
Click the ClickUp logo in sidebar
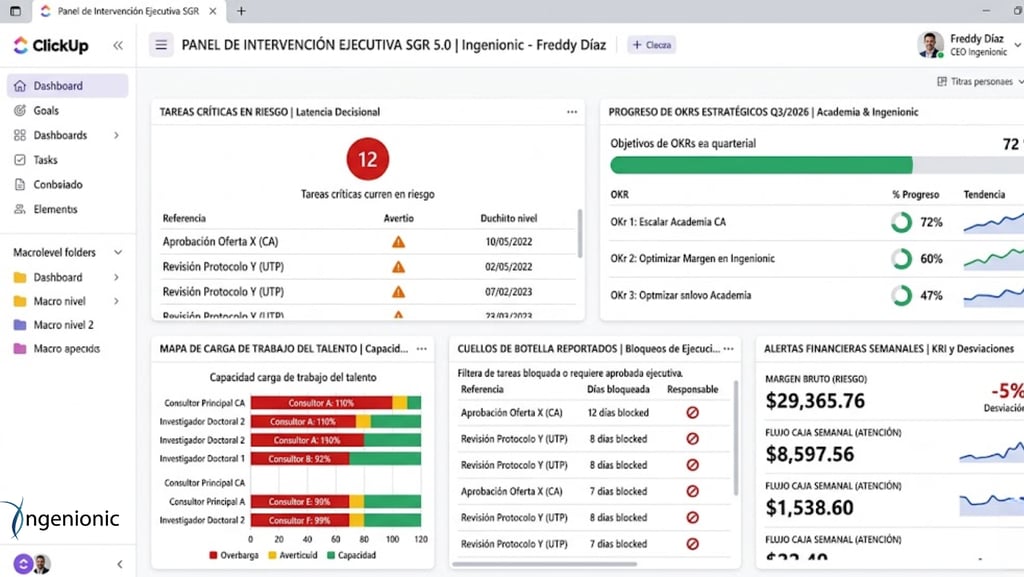(x=50, y=45)
